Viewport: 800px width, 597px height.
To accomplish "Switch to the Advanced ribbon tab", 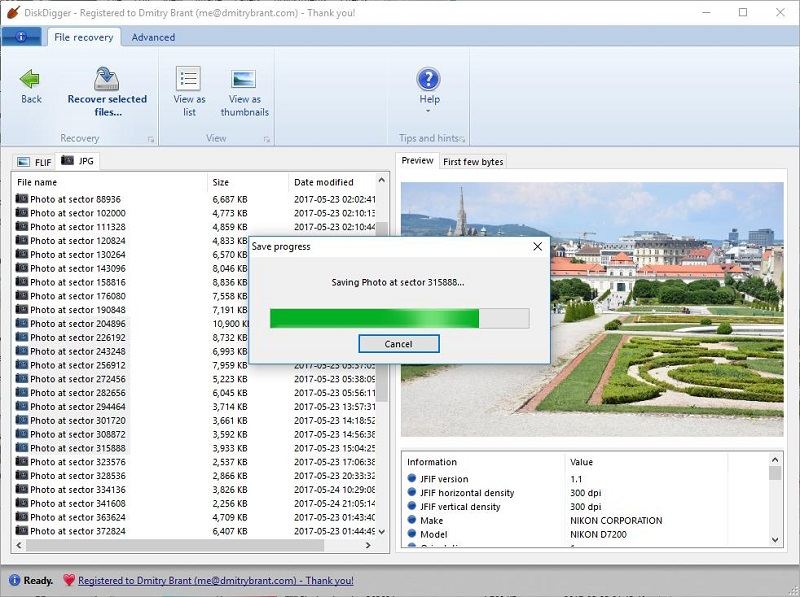I will [154, 37].
